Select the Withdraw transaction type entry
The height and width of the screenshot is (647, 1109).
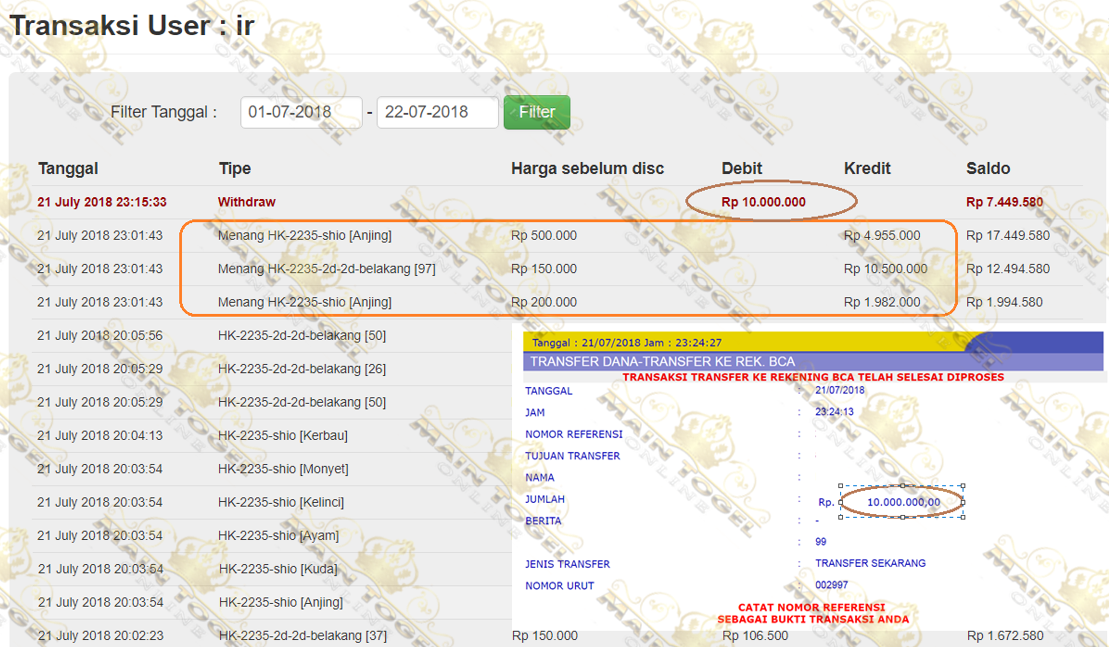click(x=246, y=202)
